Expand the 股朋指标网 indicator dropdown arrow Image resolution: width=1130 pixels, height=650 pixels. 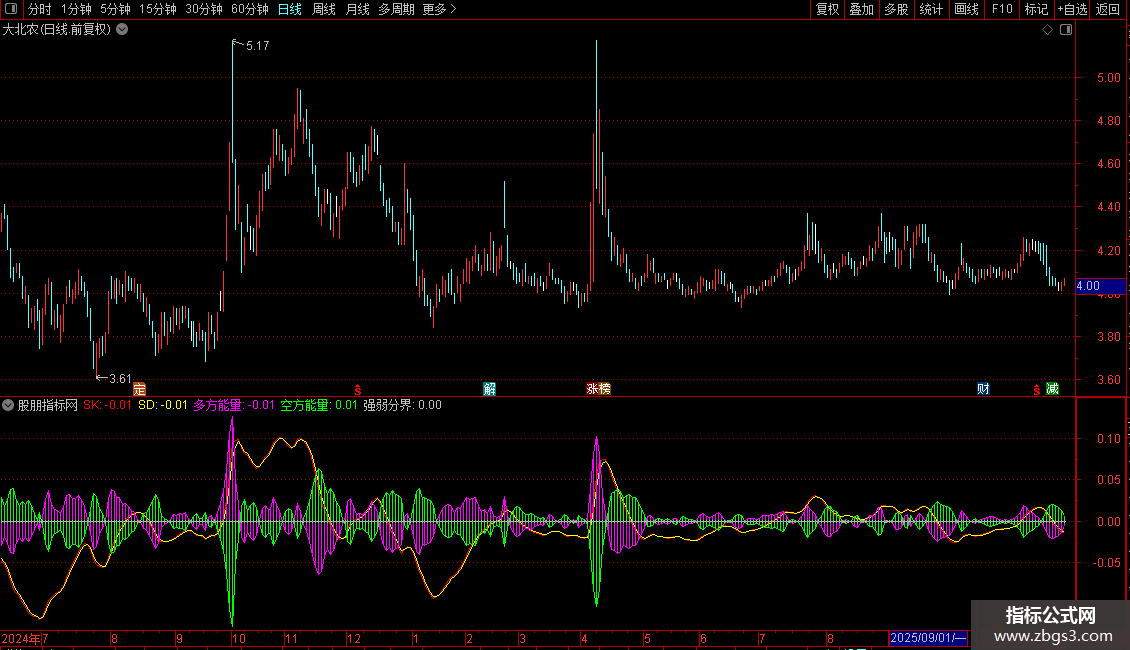[x=8, y=405]
